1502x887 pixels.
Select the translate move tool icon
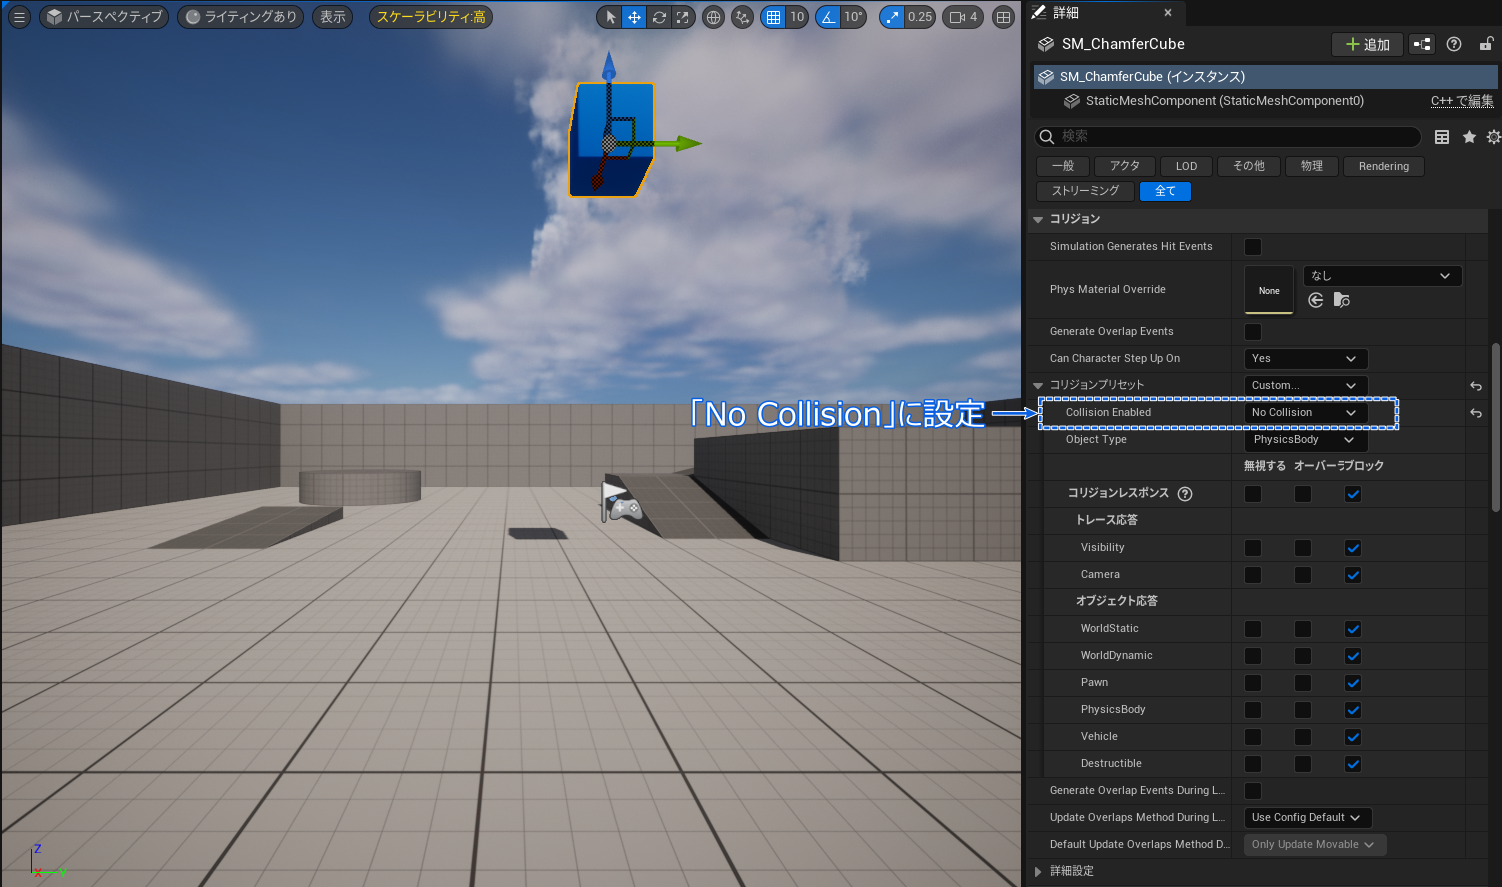pyautogui.click(x=634, y=17)
